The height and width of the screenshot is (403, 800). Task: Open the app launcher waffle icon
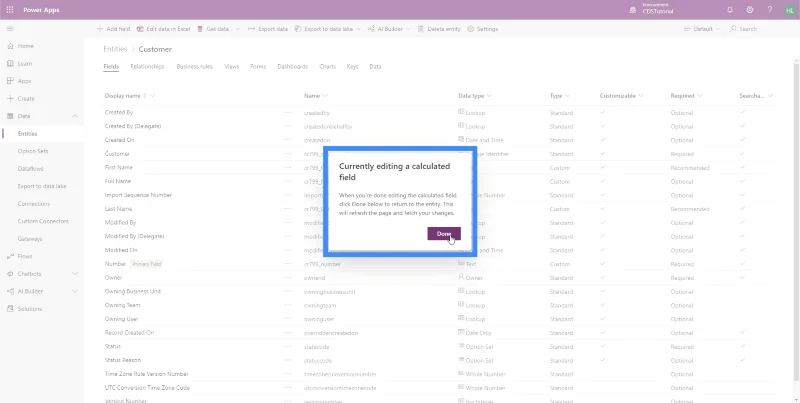tap(10, 10)
